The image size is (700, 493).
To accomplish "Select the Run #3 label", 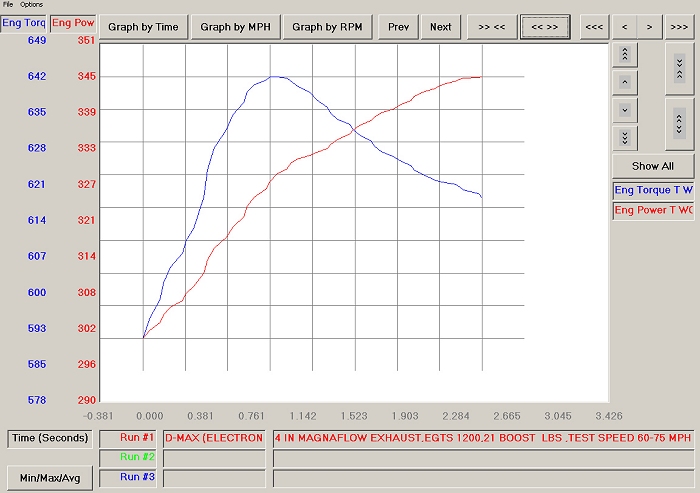I will point(128,478).
